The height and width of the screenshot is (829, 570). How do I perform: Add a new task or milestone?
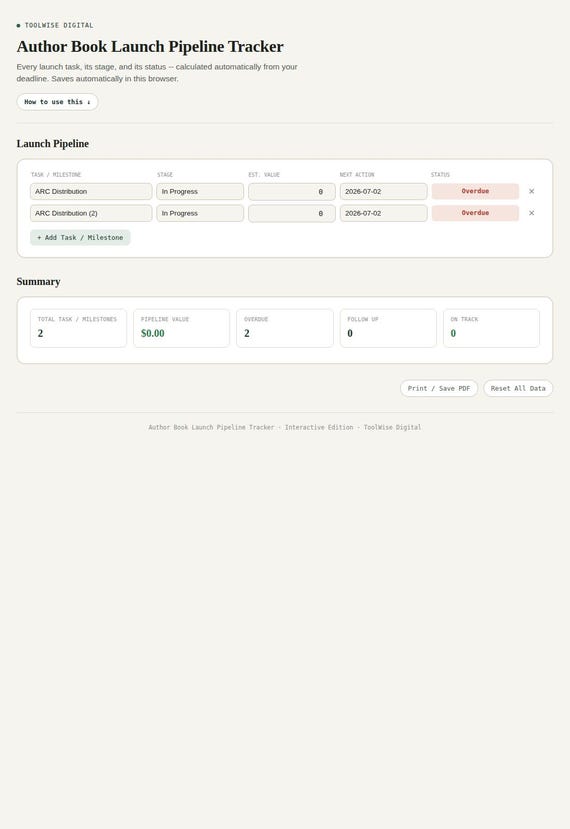pos(80,237)
